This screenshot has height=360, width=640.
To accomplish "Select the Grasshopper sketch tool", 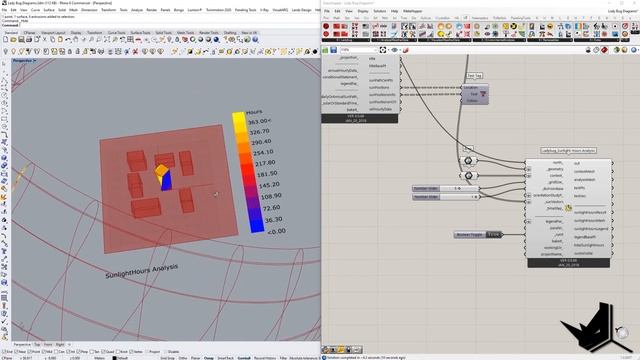I will coord(406,50).
